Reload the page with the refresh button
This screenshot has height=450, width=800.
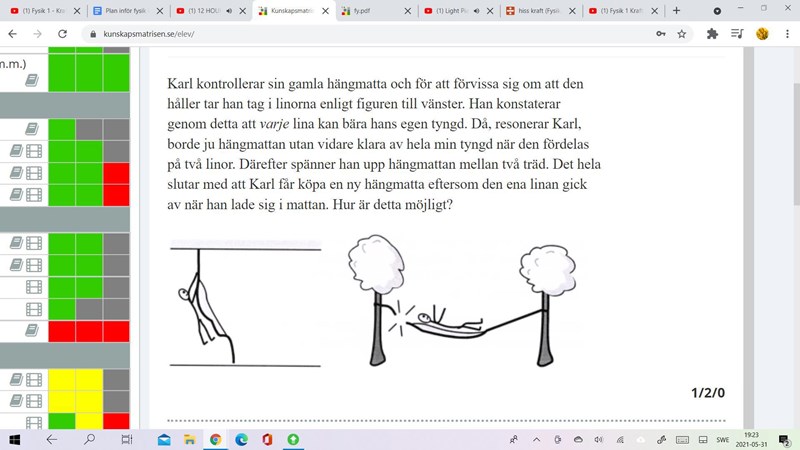62,33
